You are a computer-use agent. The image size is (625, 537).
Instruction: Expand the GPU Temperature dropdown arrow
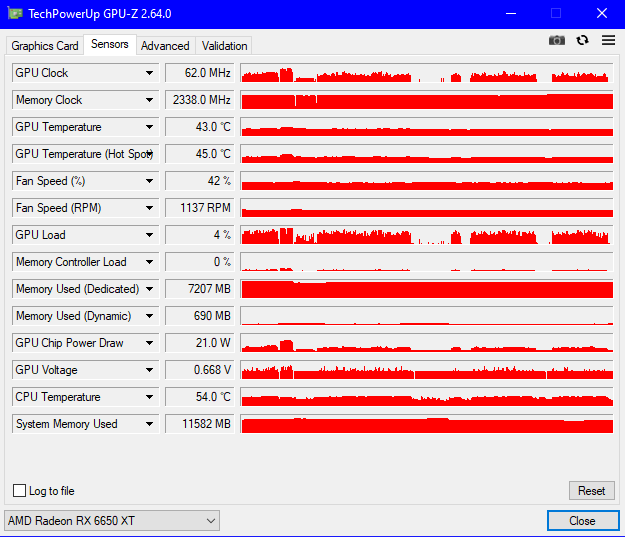point(149,127)
